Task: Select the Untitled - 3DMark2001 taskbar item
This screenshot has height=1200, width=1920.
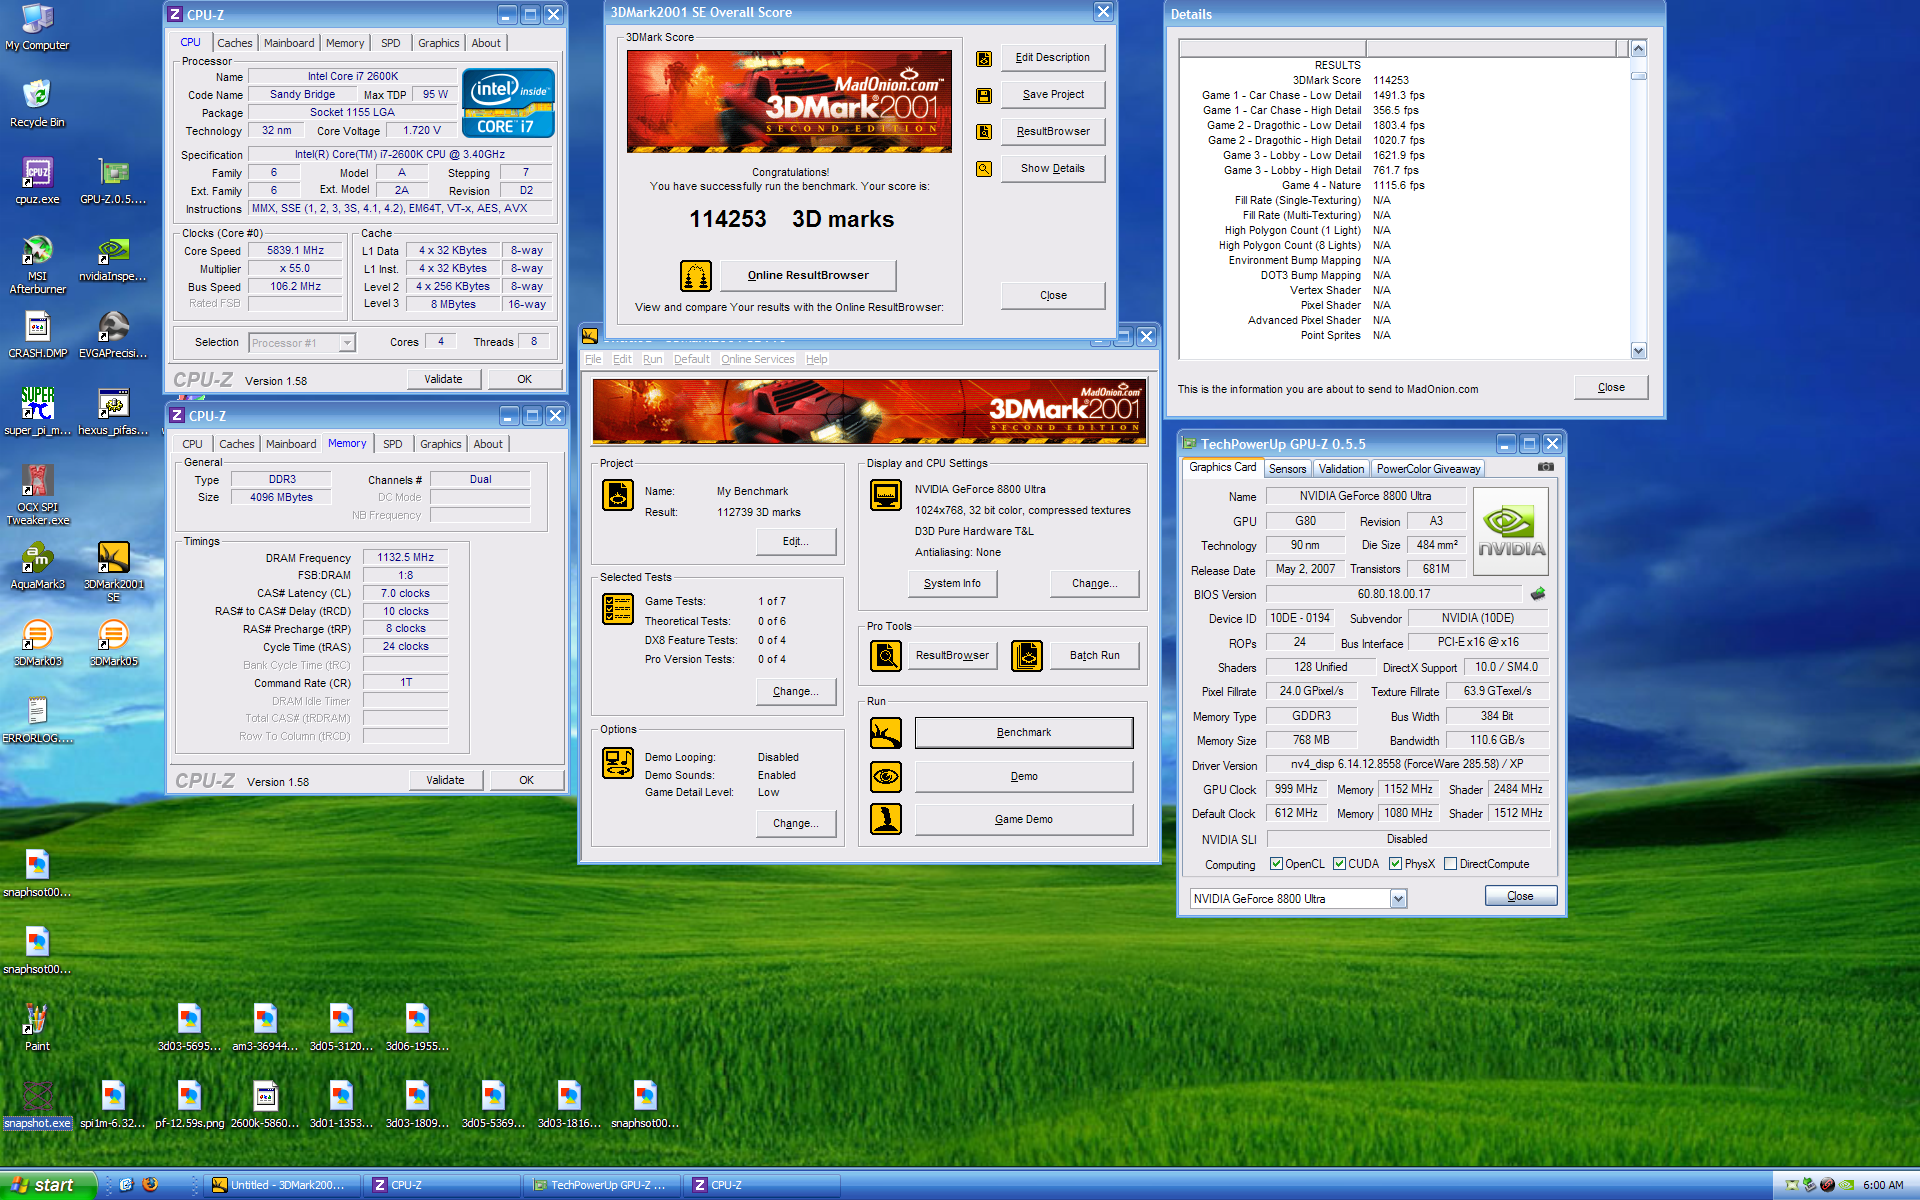Action: [280, 1185]
